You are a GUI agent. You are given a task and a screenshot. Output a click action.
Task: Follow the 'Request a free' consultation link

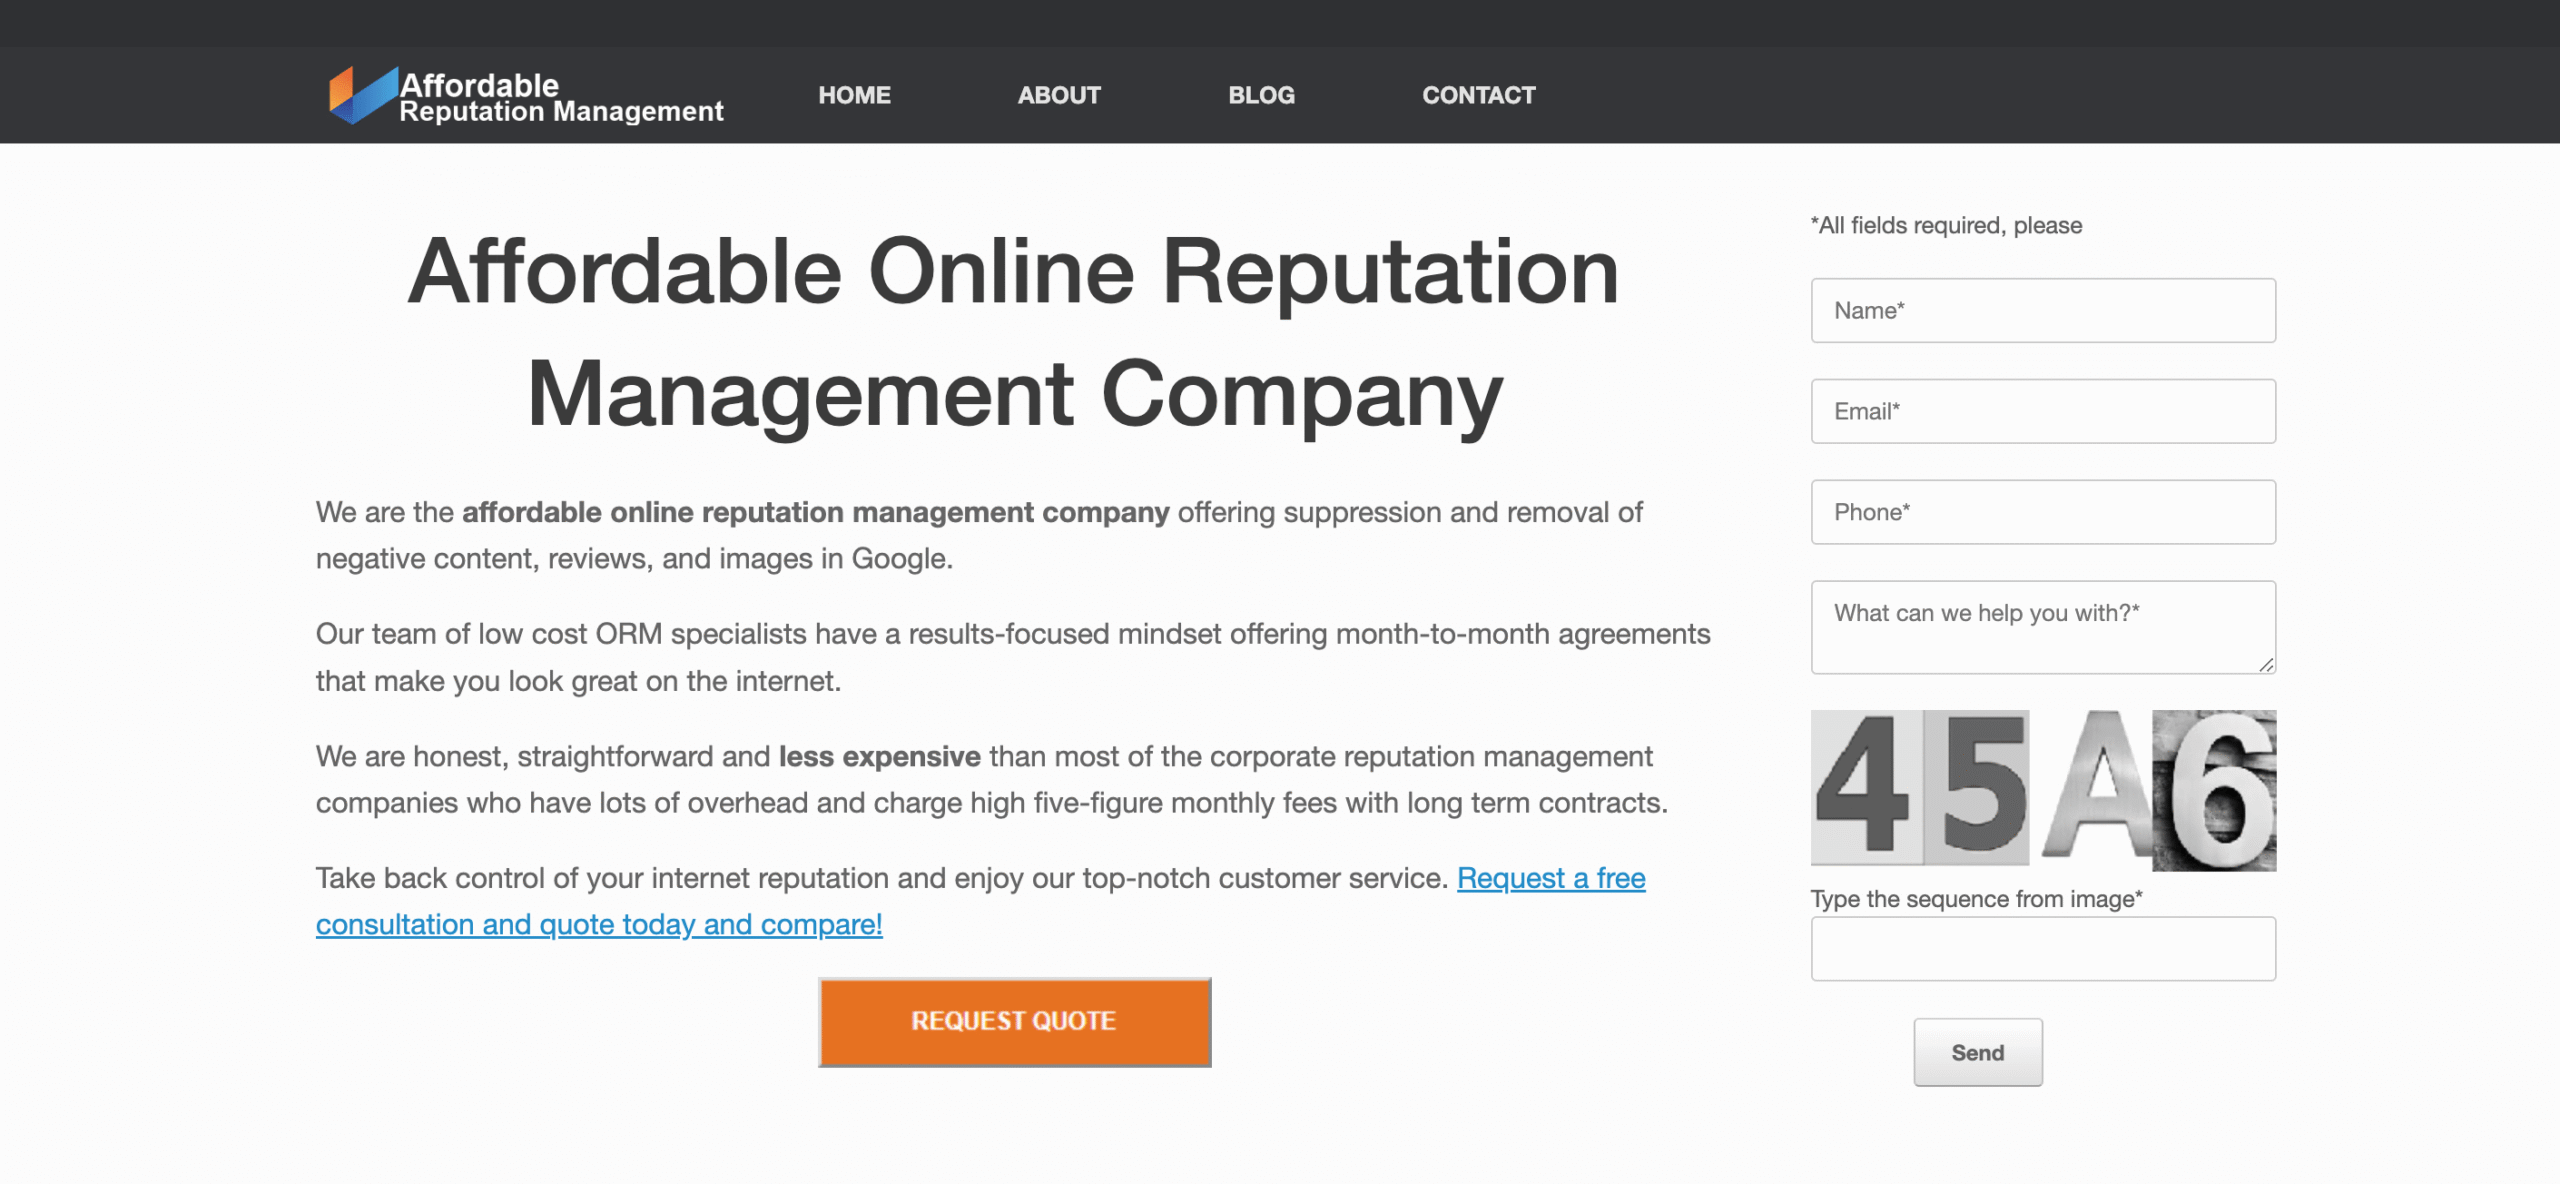(1550, 878)
